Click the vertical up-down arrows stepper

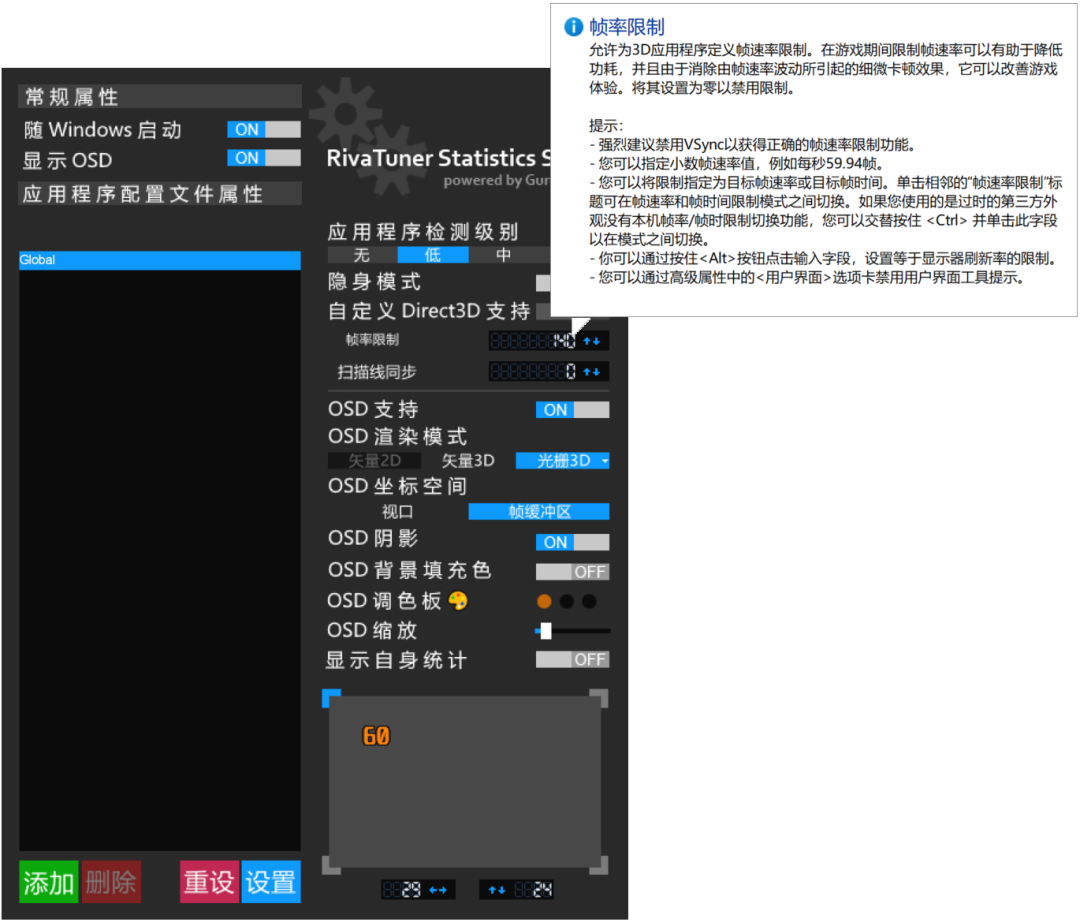click(497, 890)
